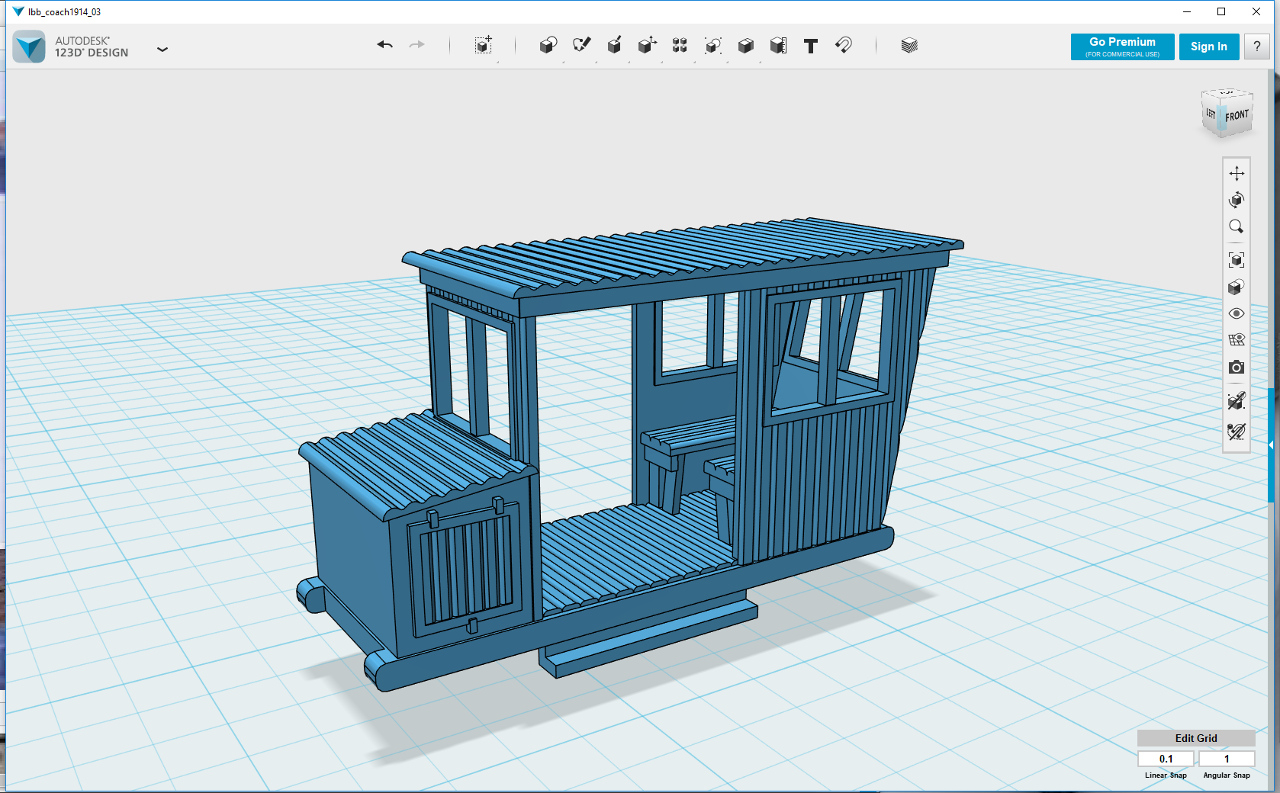Select the Text tool

811,46
